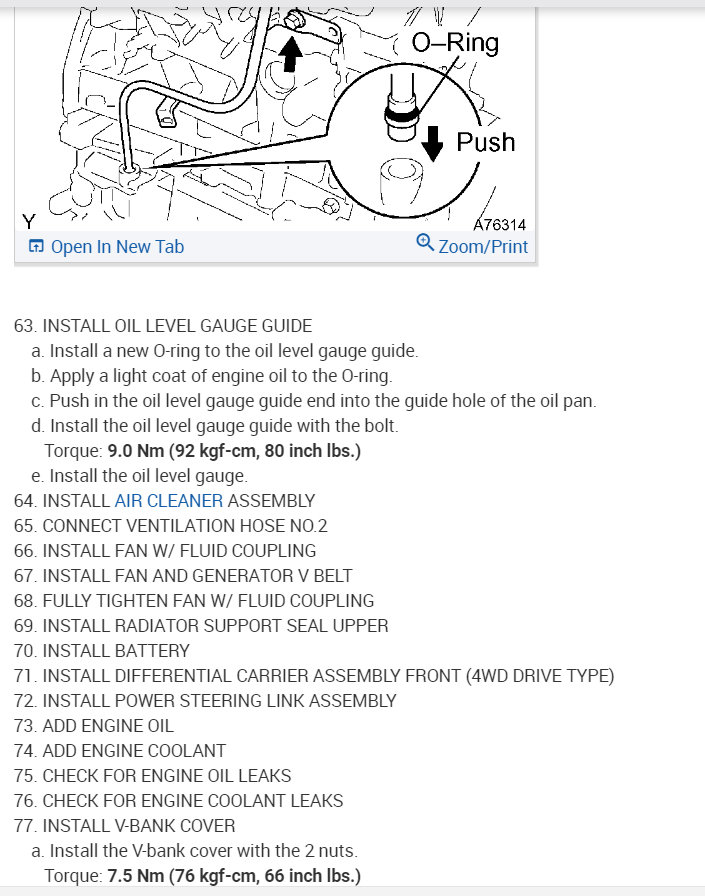Click the Zoom/Print magnifier icon
This screenshot has width=705, height=896.
(424, 242)
